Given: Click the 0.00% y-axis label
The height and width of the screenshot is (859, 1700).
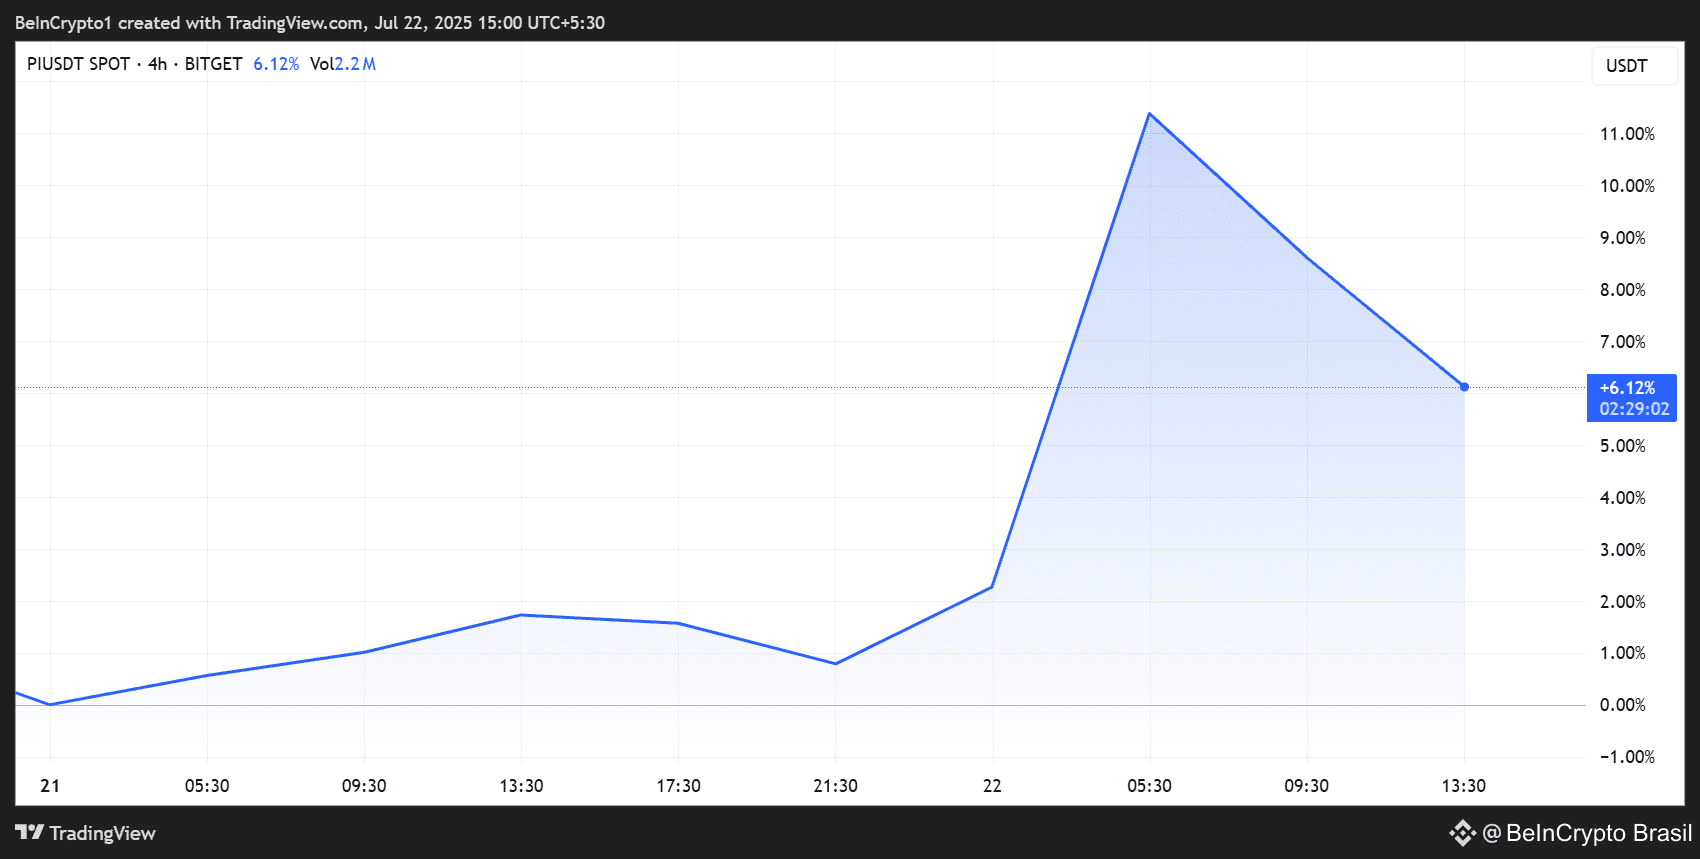Looking at the screenshot, I should point(1622,705).
